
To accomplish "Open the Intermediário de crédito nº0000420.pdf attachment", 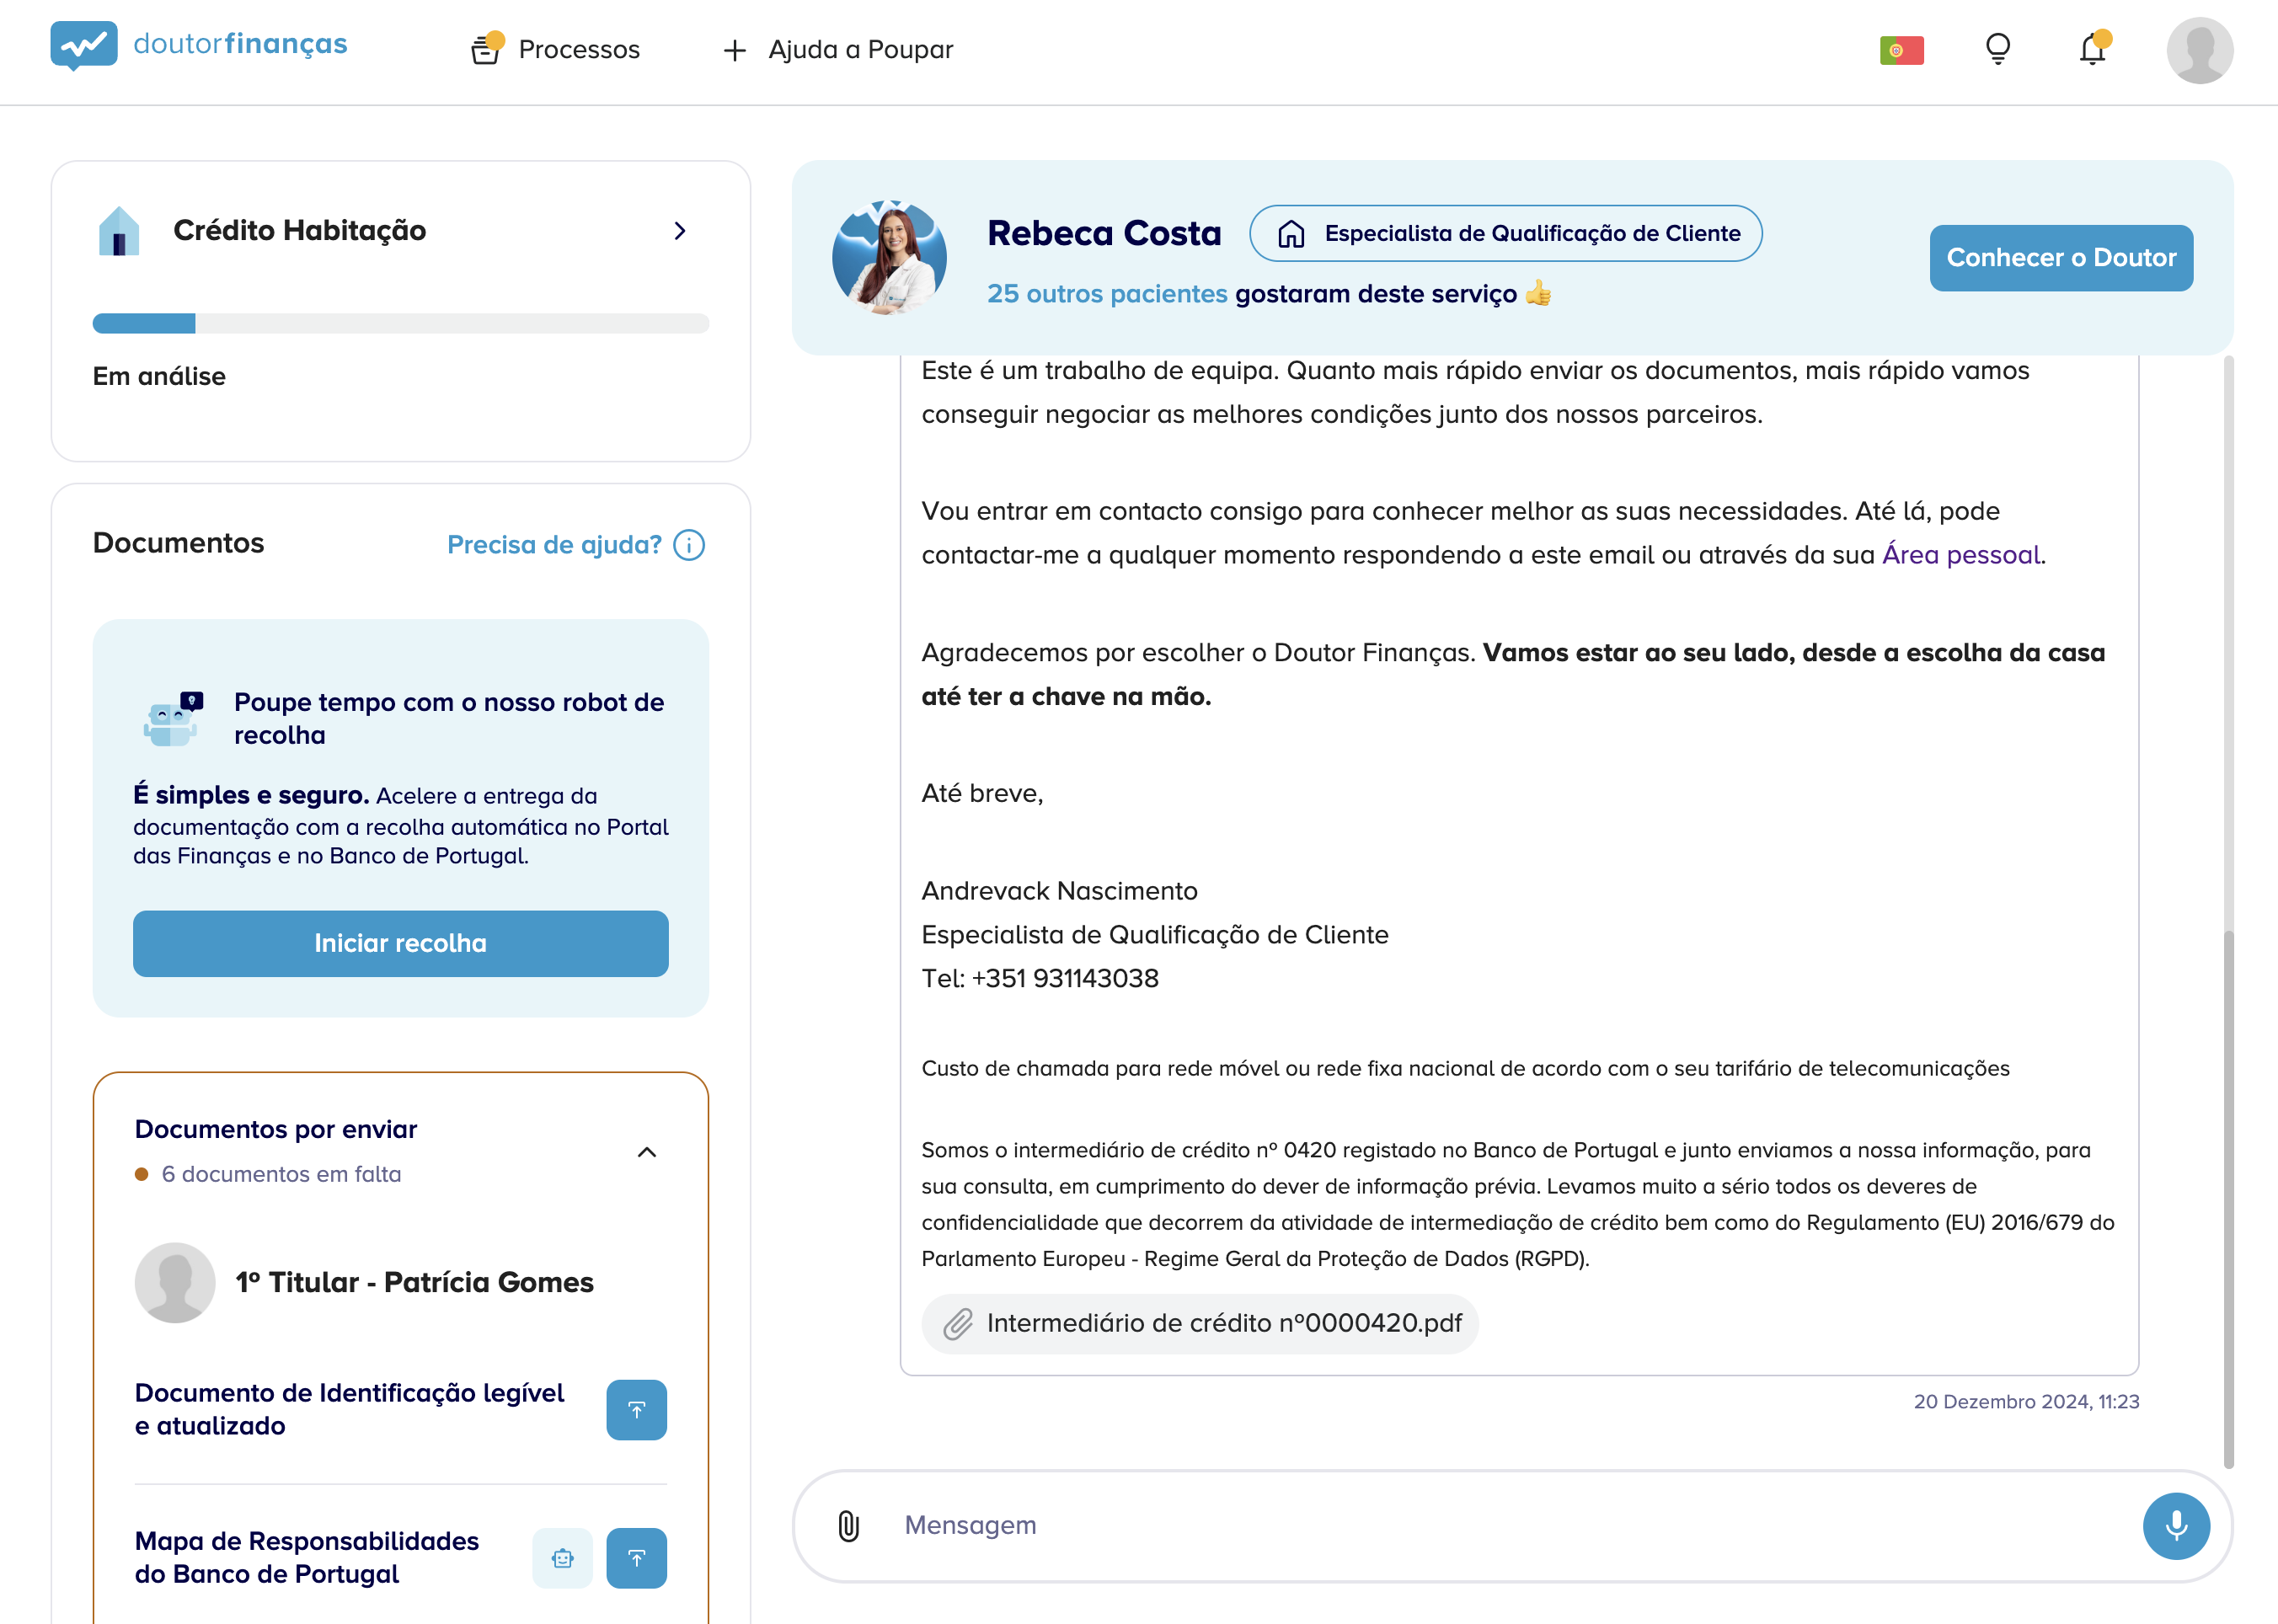I will [1199, 1323].
